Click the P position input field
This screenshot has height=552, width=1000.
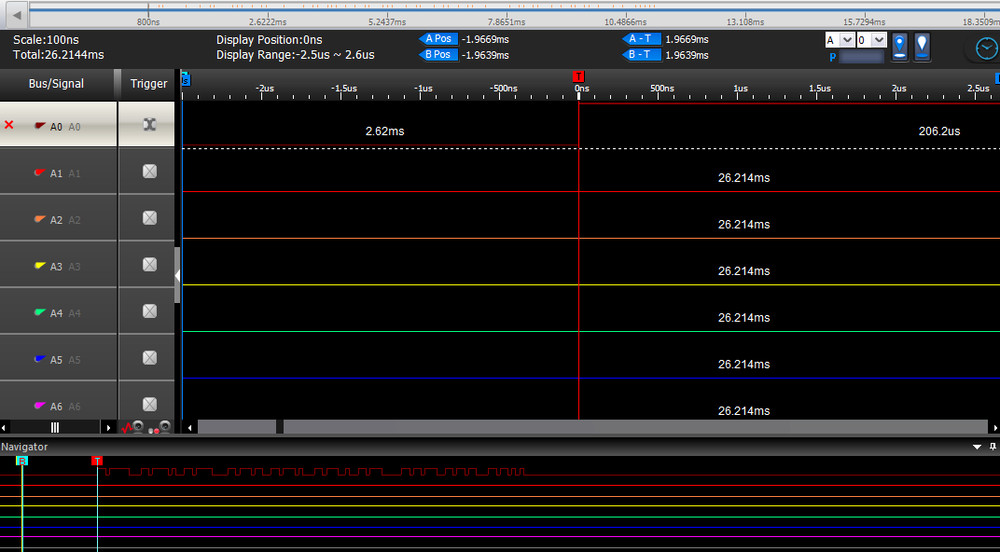pyautogui.click(x=861, y=57)
